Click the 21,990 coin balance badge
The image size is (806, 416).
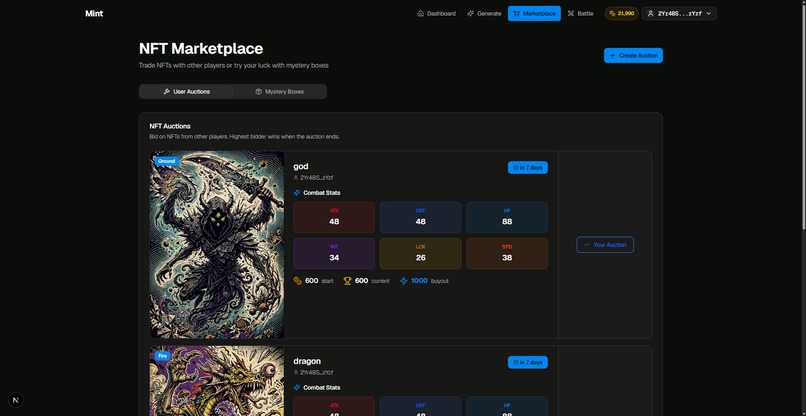pos(621,13)
